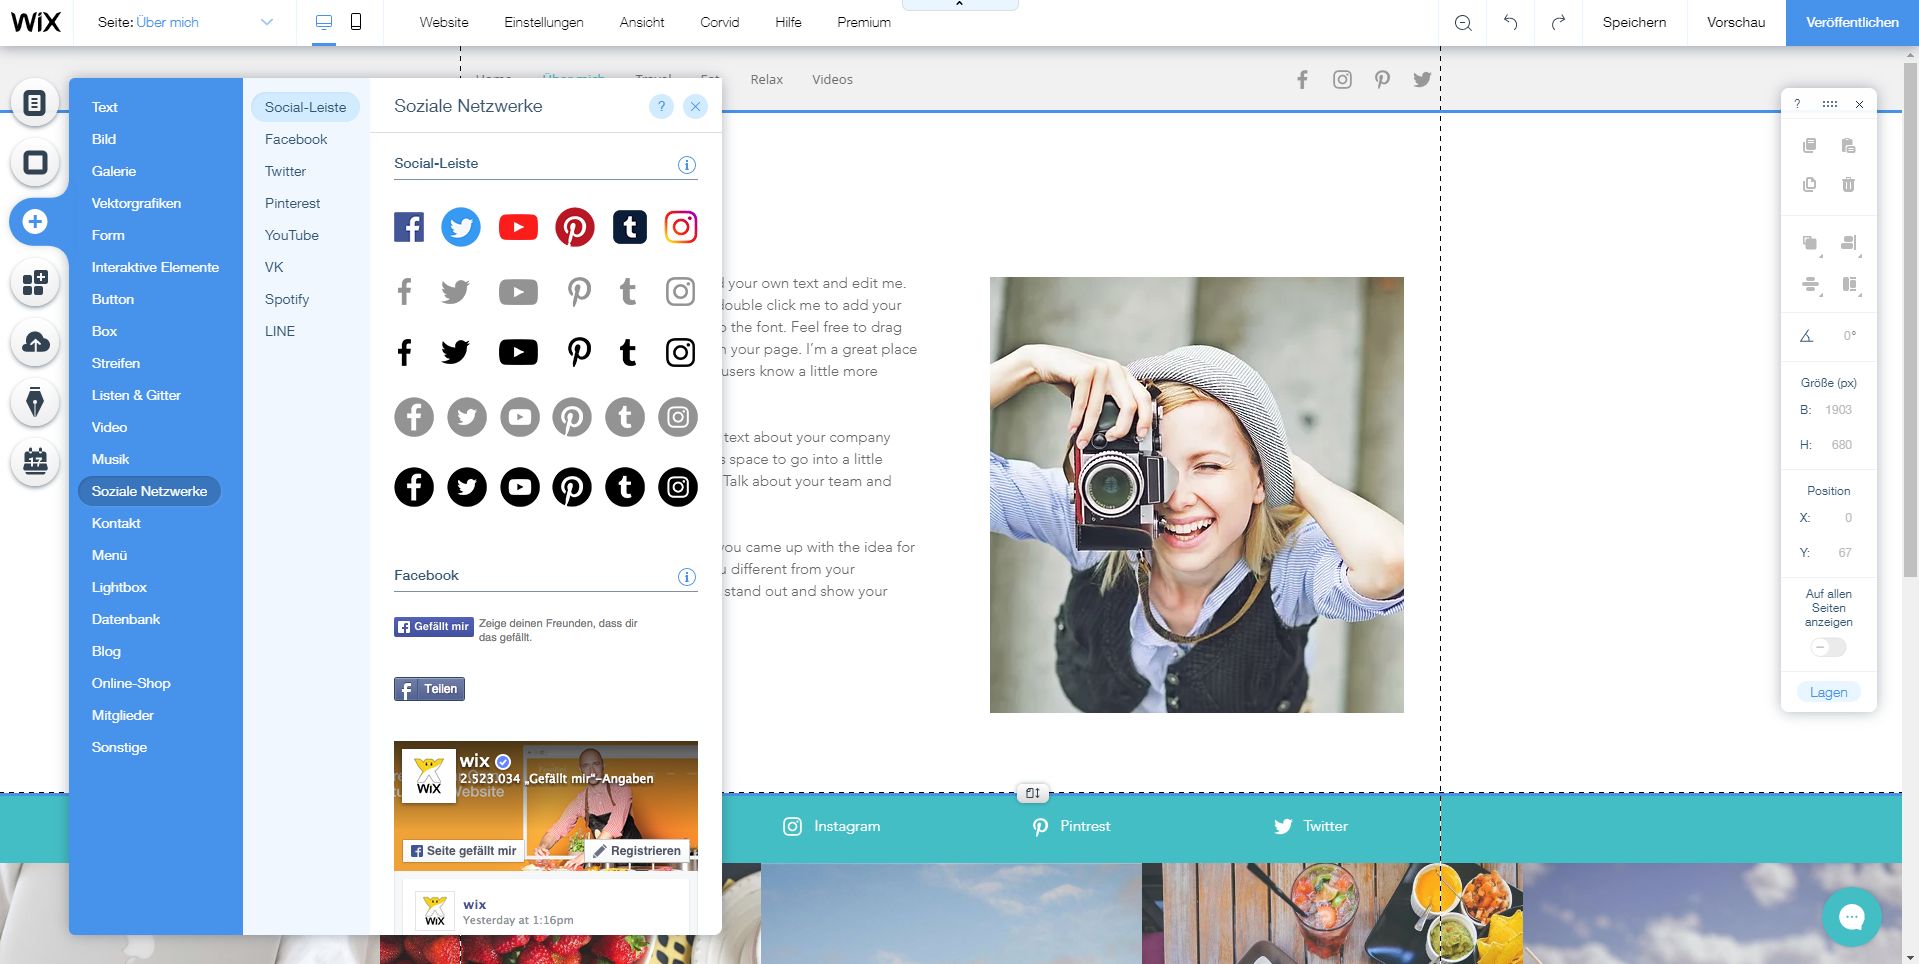Screen dimensions: 1919x964
Task: Open the chat support bubble
Action: click(1851, 916)
